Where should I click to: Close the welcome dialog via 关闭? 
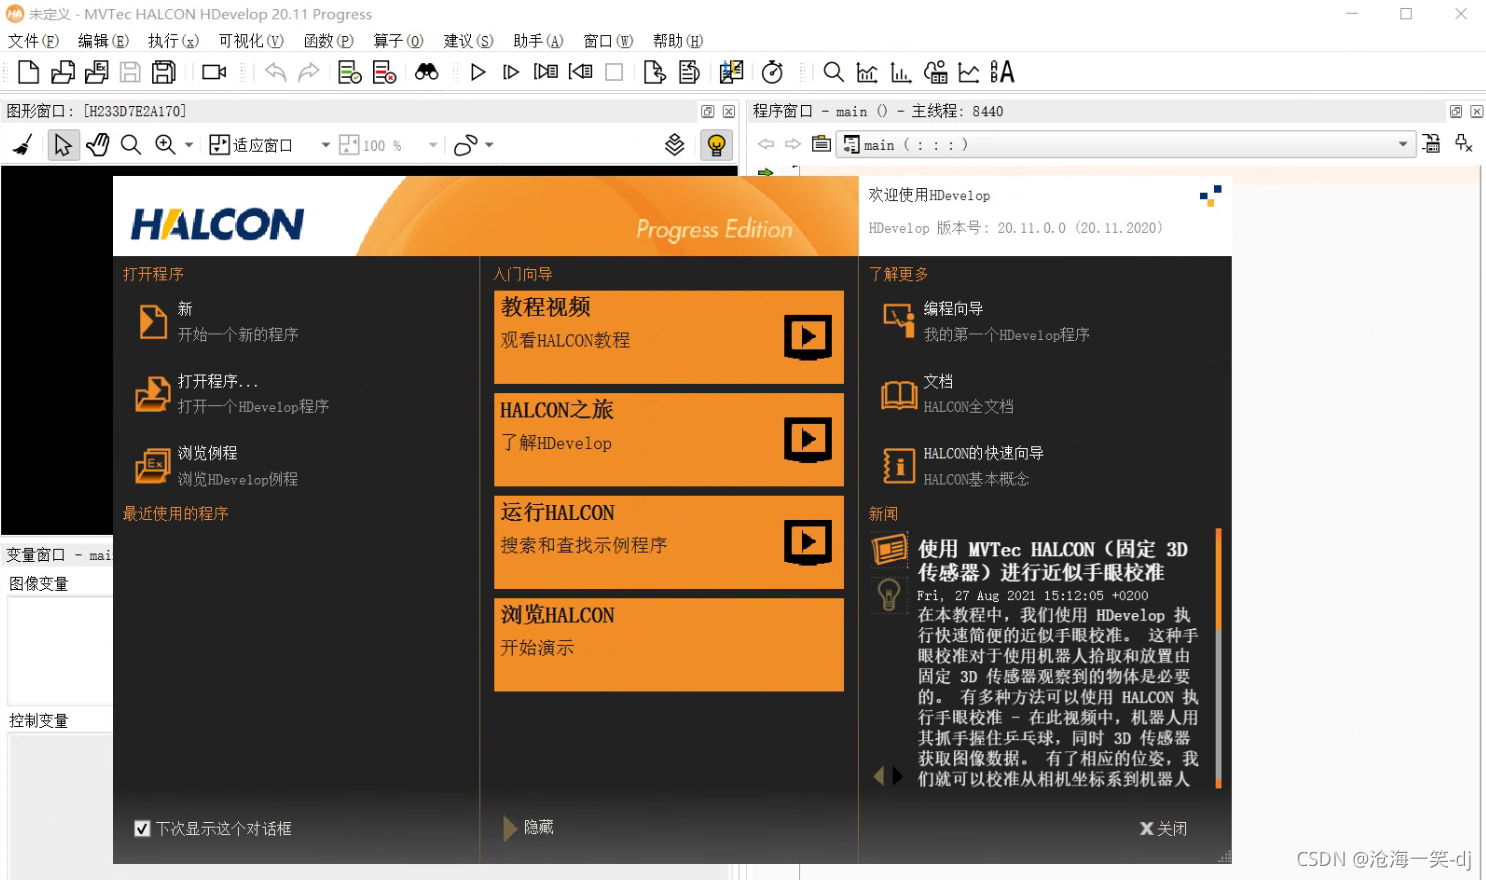[1164, 828]
